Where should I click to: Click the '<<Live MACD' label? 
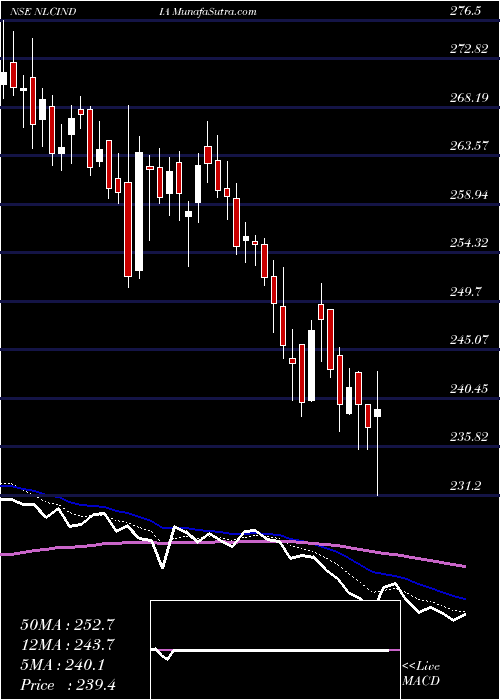pyautogui.click(x=421, y=674)
